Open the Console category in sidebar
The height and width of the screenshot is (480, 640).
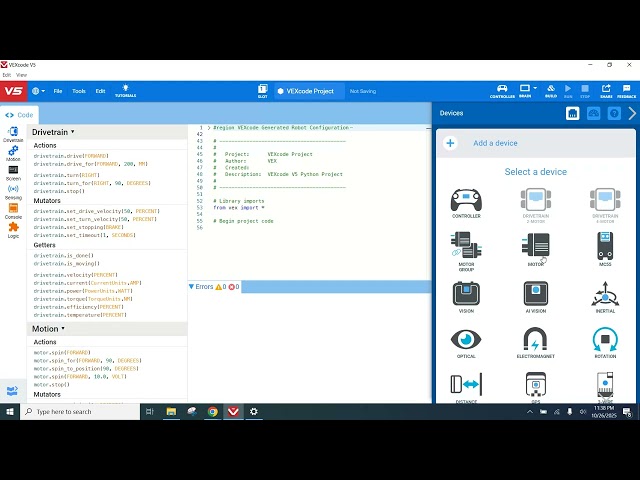(13, 211)
